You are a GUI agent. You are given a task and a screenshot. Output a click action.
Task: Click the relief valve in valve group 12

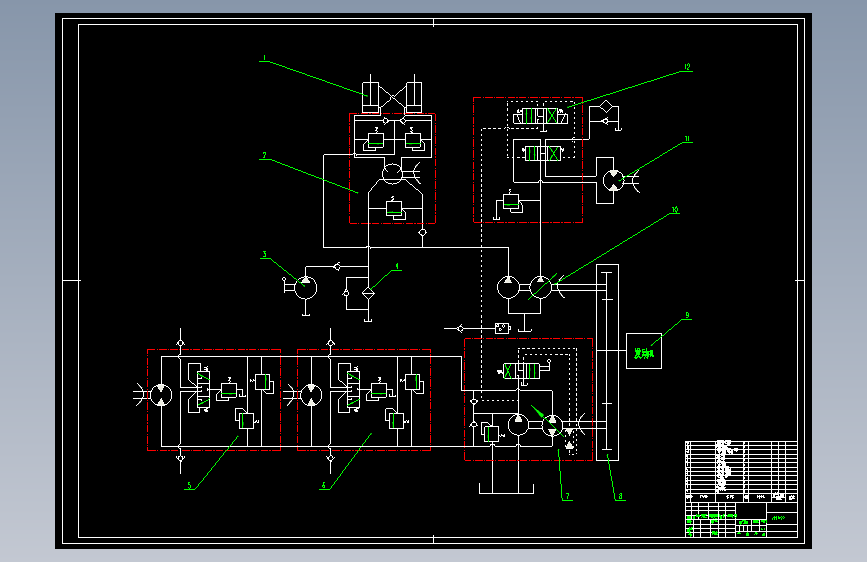coord(511,202)
